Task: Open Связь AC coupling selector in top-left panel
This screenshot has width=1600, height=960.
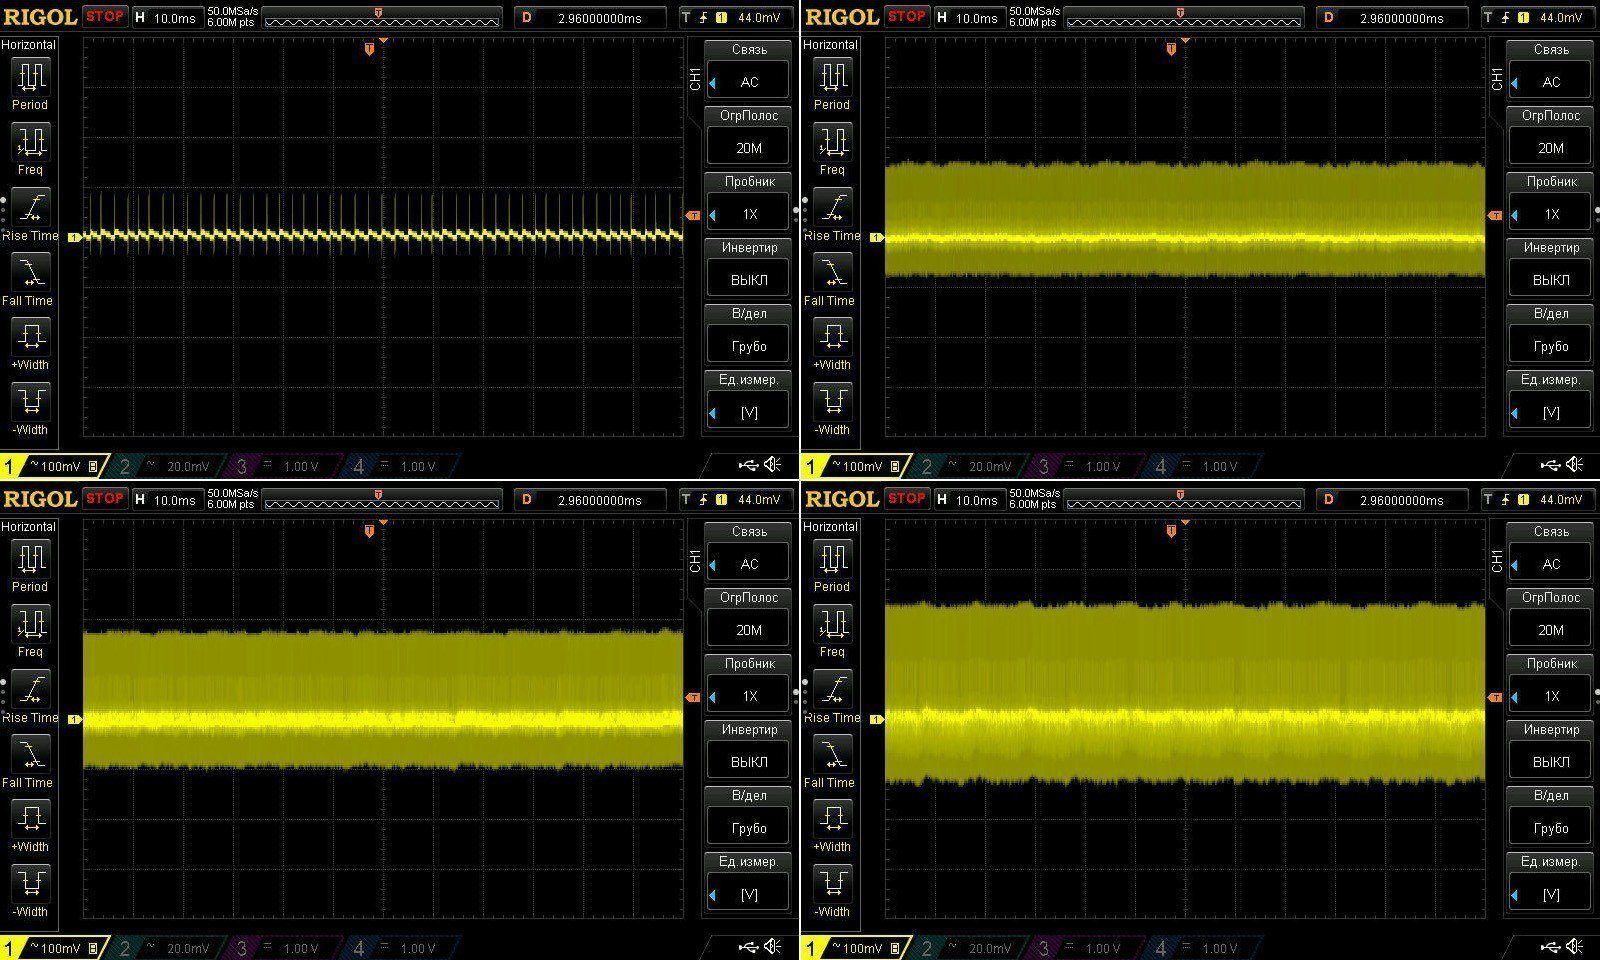Action: point(749,82)
